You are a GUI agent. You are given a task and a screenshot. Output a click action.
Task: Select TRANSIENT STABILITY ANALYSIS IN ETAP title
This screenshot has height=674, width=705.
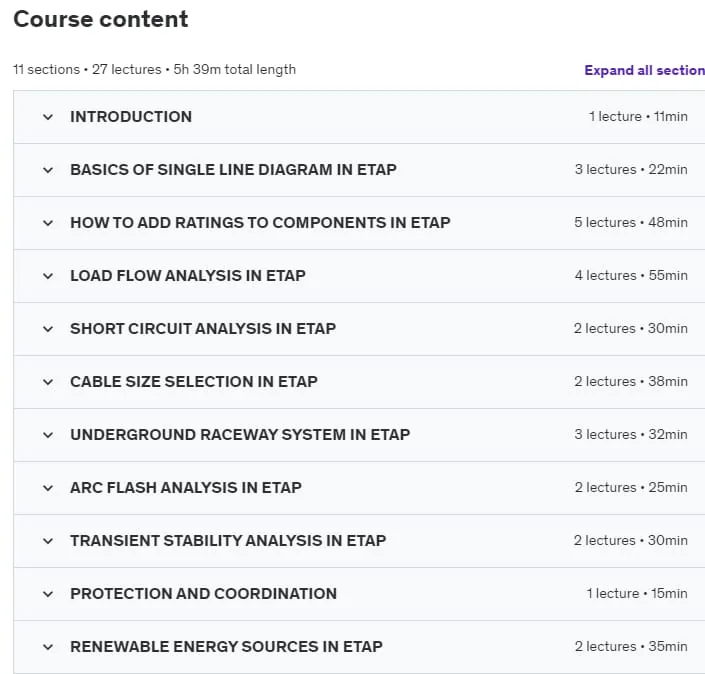click(x=228, y=541)
